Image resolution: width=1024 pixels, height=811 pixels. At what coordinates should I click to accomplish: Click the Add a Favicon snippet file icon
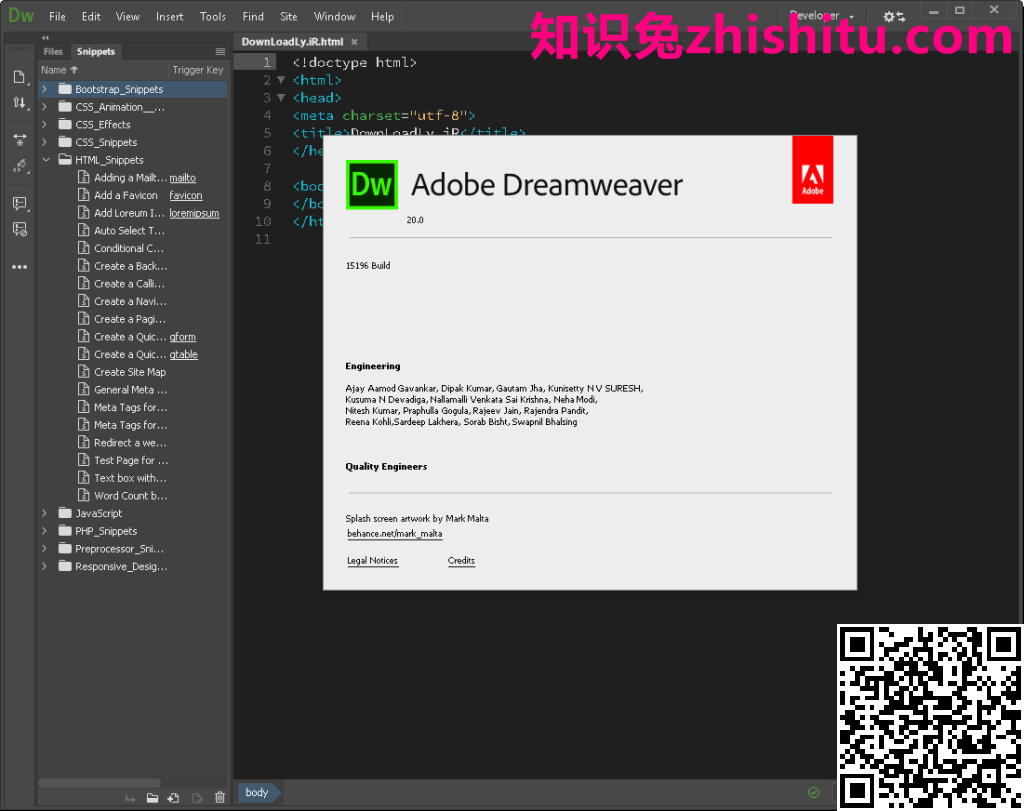pos(84,195)
